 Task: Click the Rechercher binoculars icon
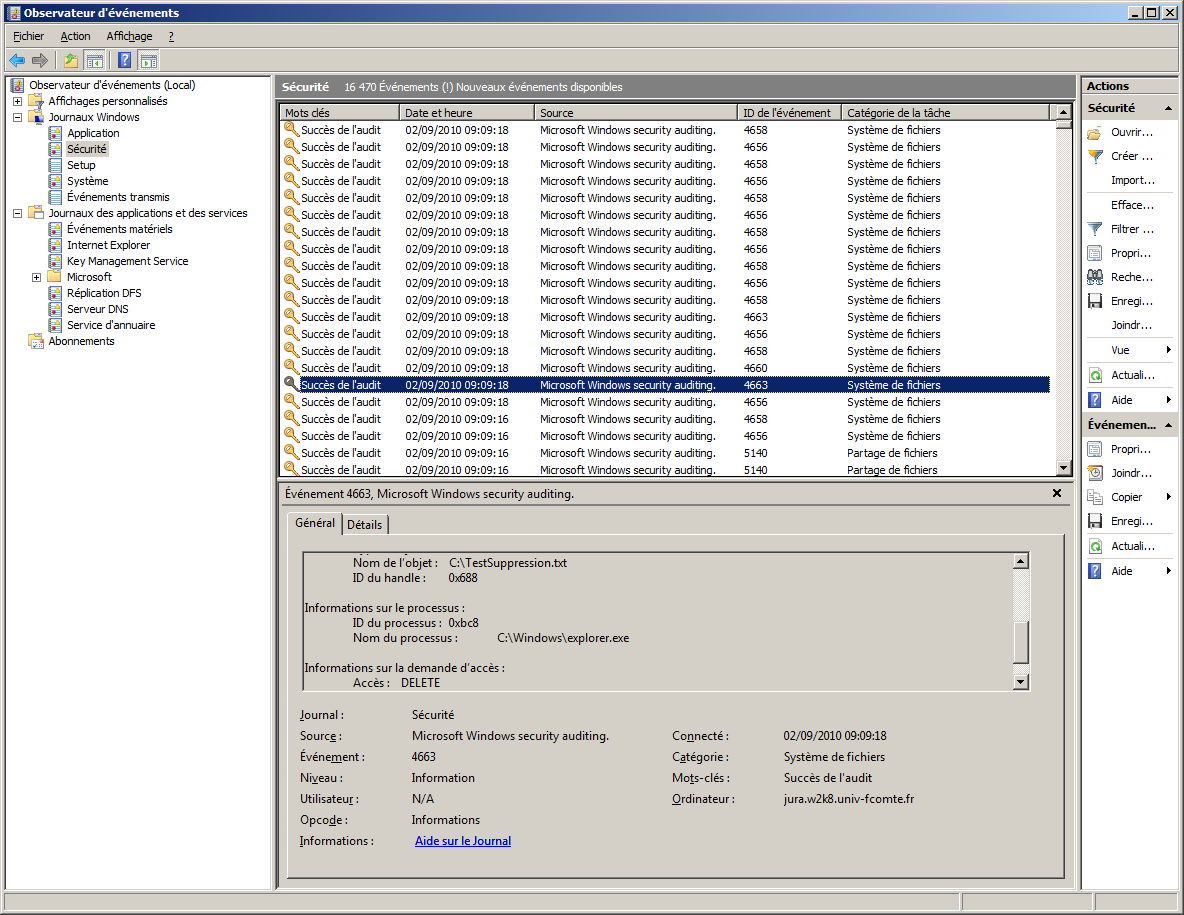[1095, 277]
